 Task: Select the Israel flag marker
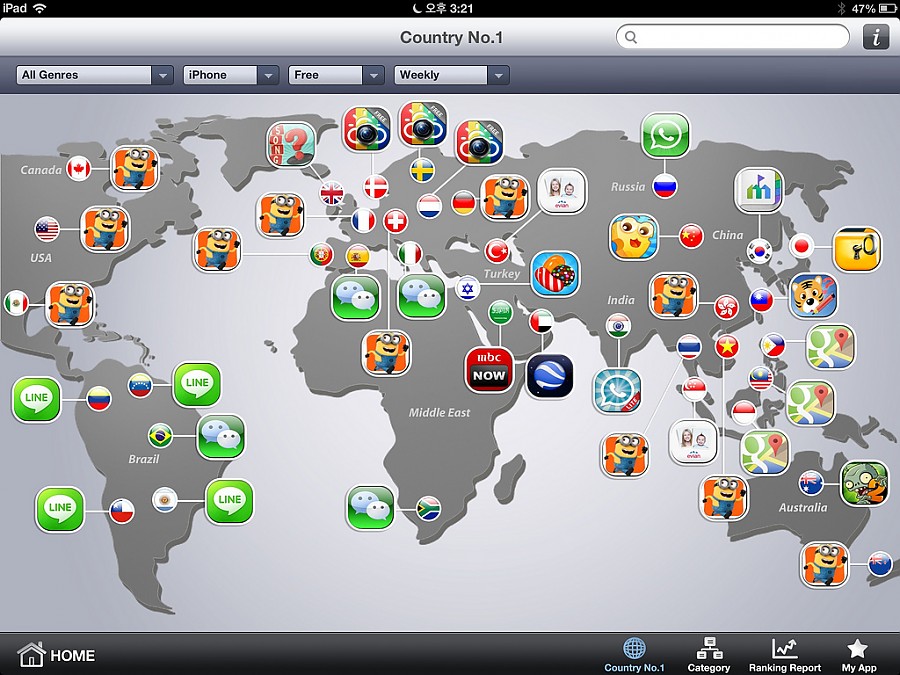[x=468, y=288]
